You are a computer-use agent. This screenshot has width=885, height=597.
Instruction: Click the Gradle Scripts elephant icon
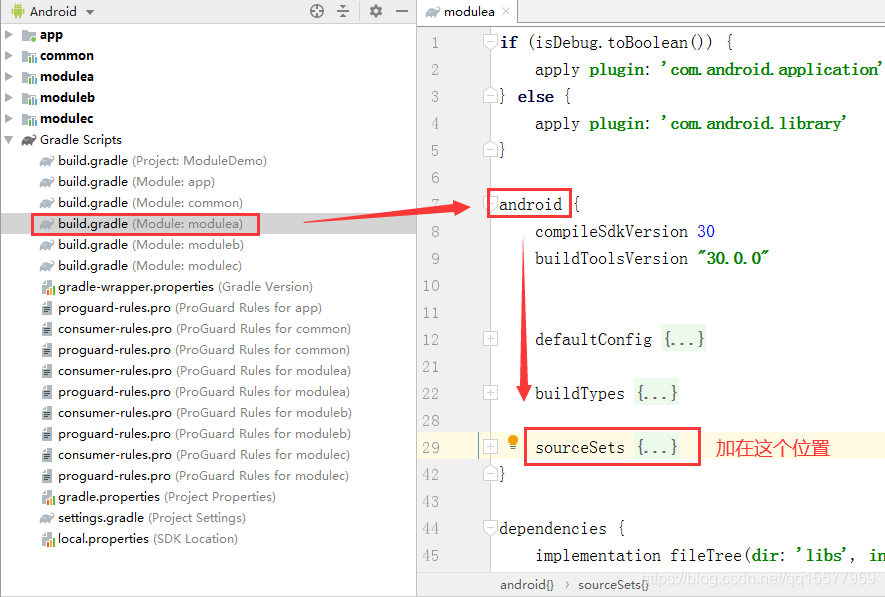pyautogui.click(x=29, y=140)
